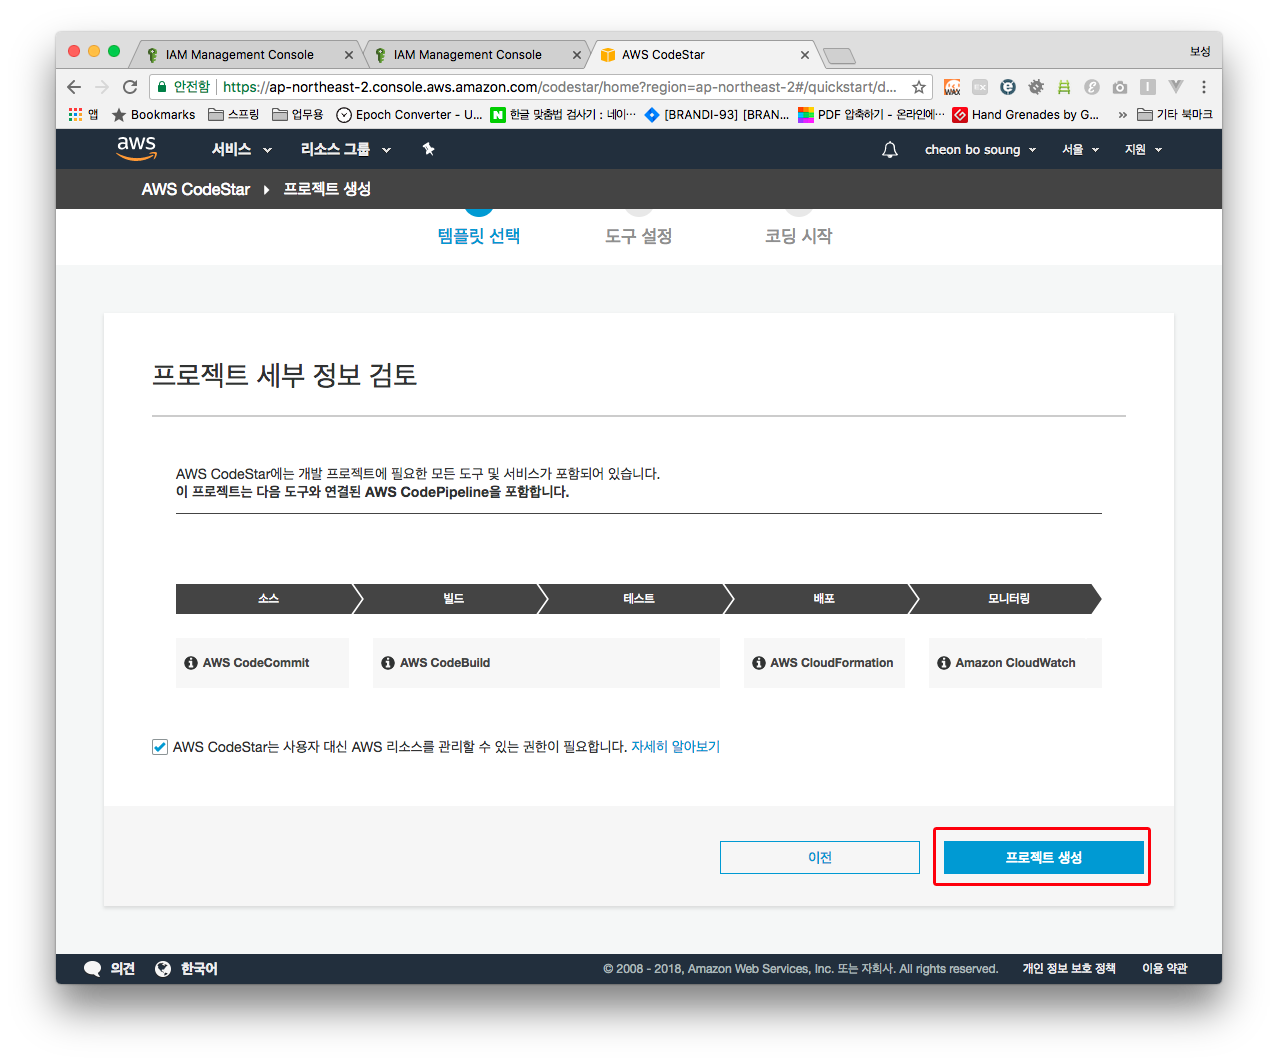This screenshot has height=1064, width=1278.
Task: Open the 서울 region selector
Action: click(x=1080, y=150)
